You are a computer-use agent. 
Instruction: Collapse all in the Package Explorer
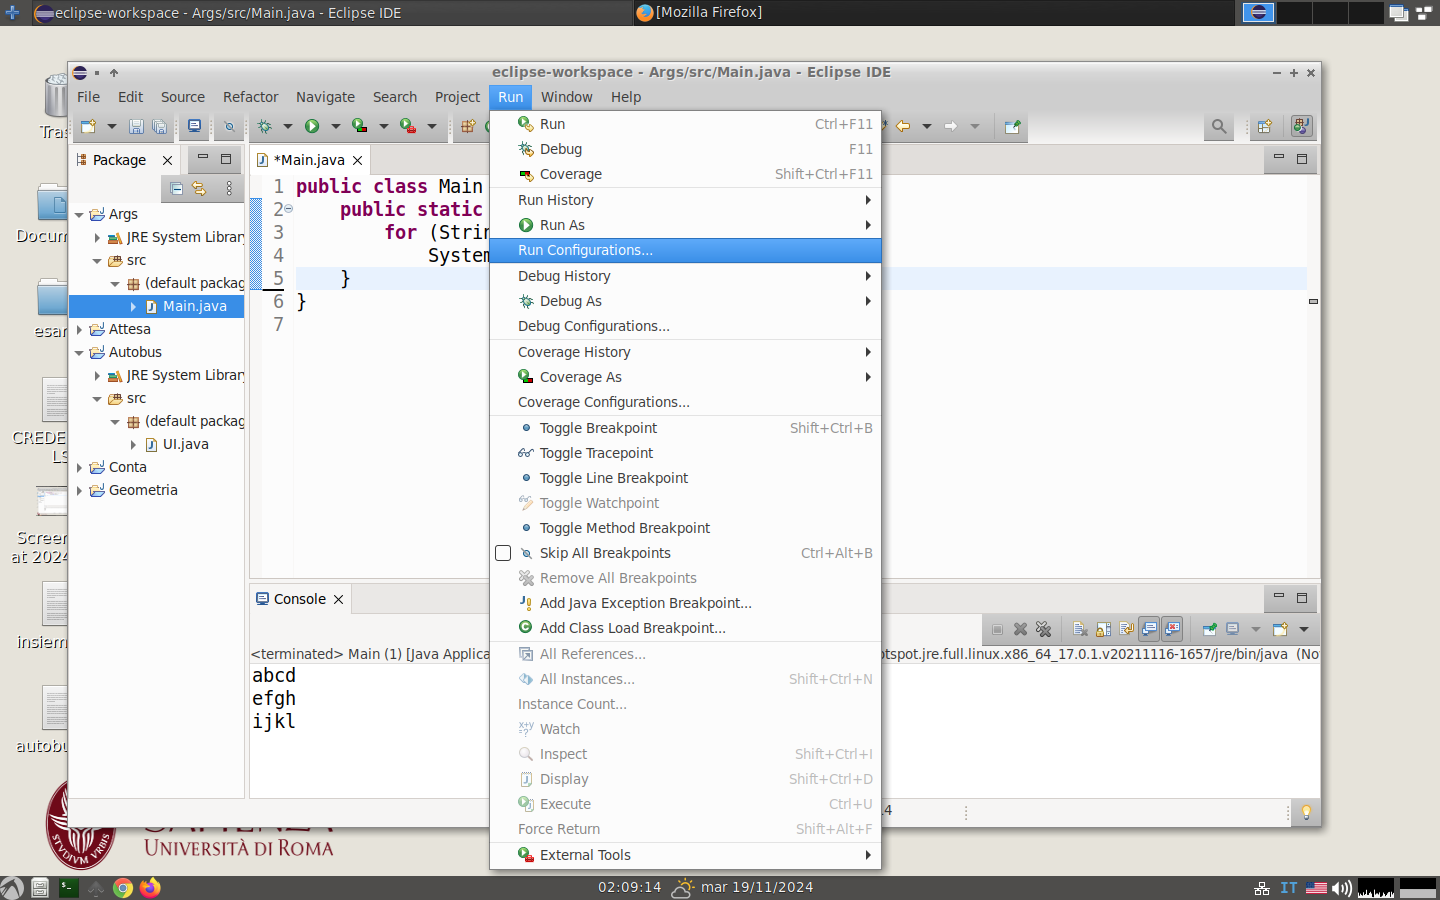pos(176,188)
